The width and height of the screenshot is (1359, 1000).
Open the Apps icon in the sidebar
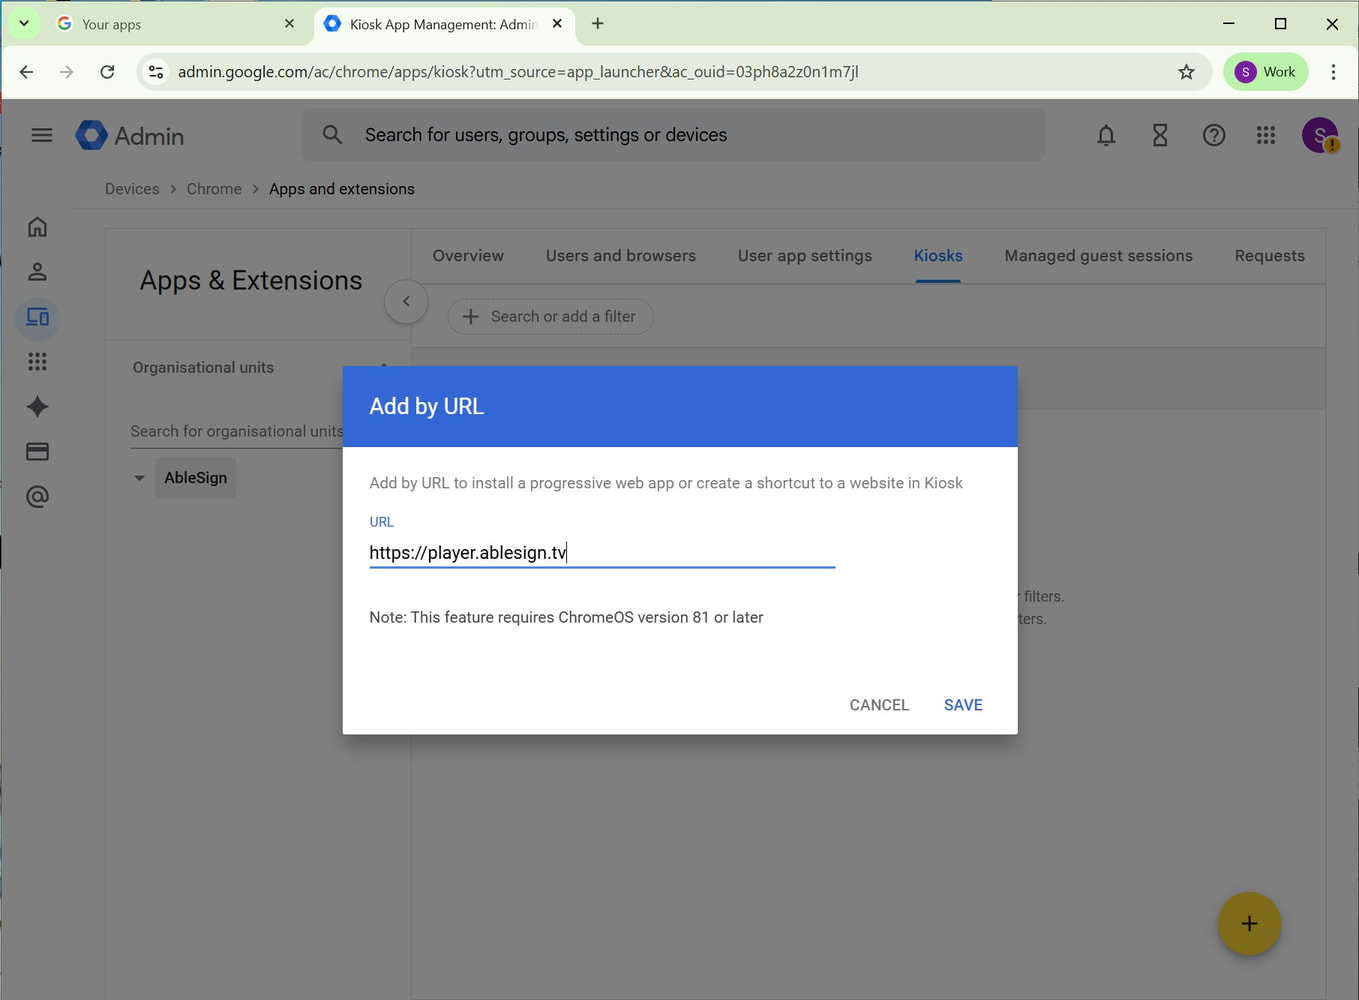(37, 362)
